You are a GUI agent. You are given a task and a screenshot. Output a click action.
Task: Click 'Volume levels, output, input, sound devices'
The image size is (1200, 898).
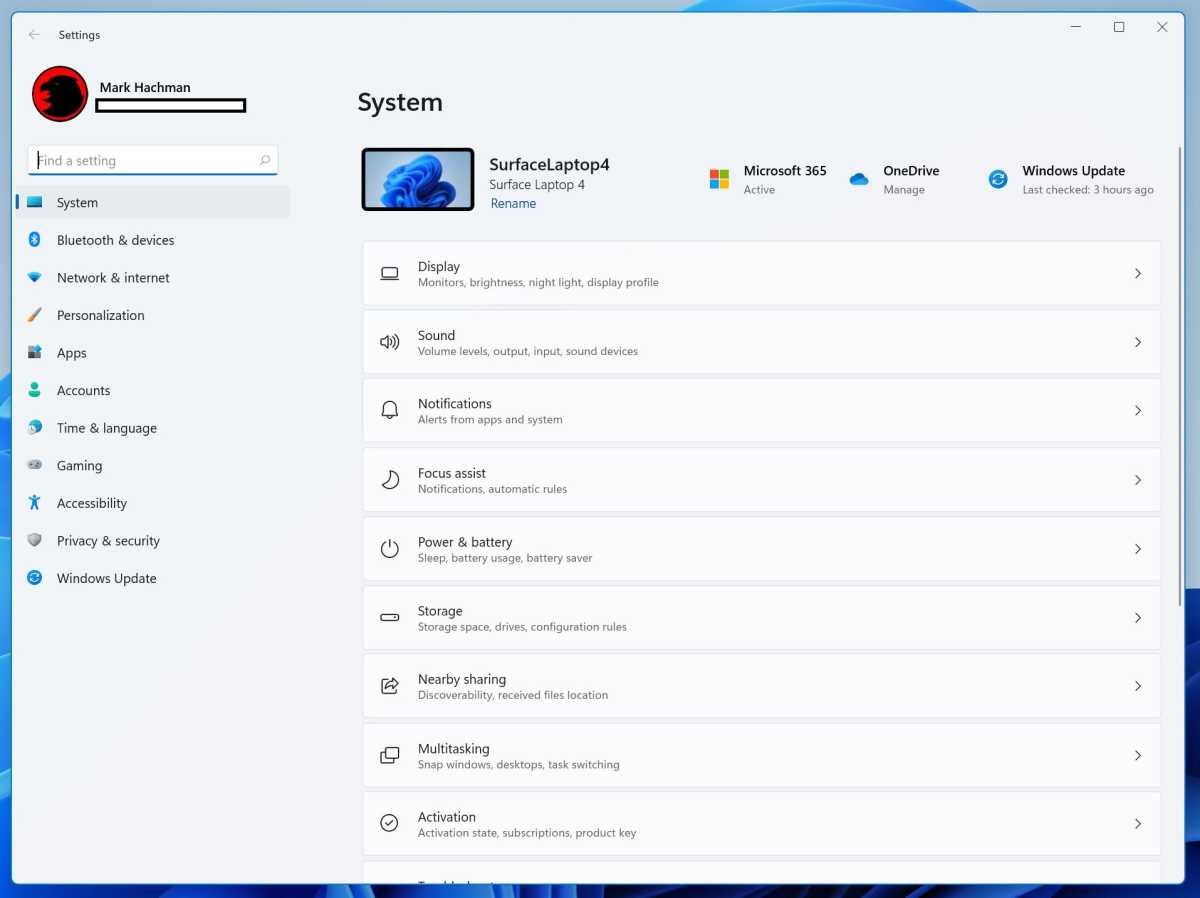528,351
